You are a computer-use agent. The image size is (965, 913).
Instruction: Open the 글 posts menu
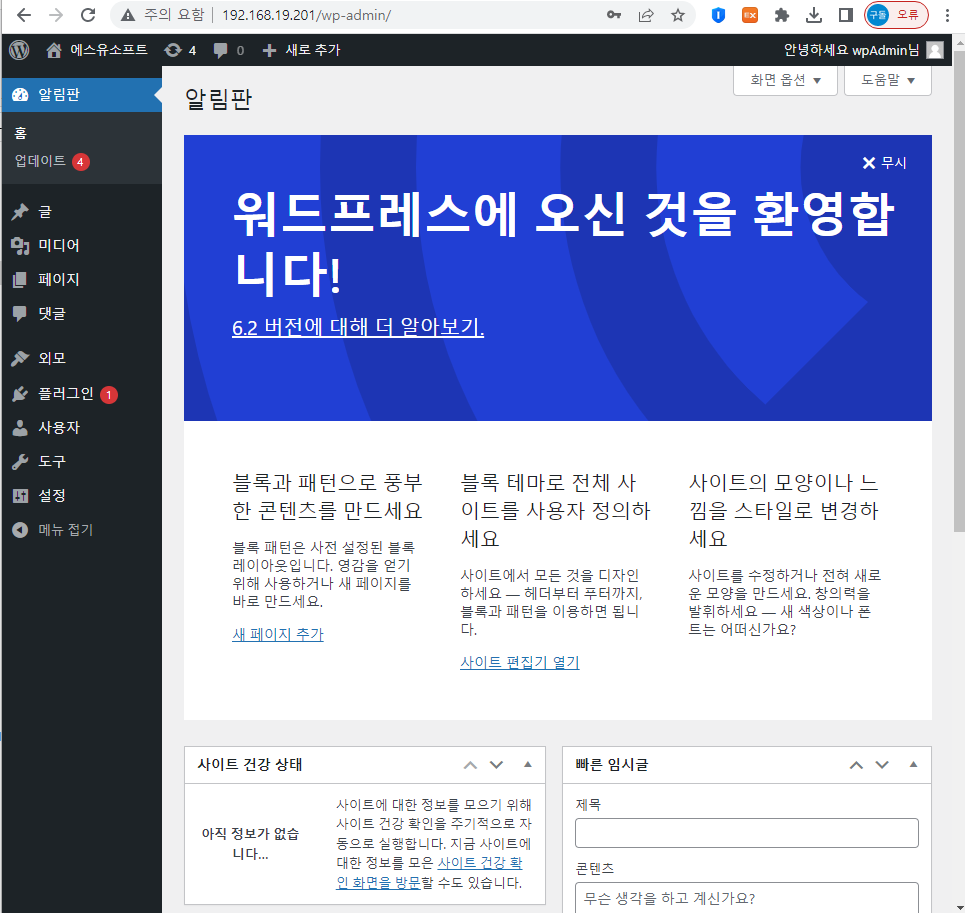[81, 212]
